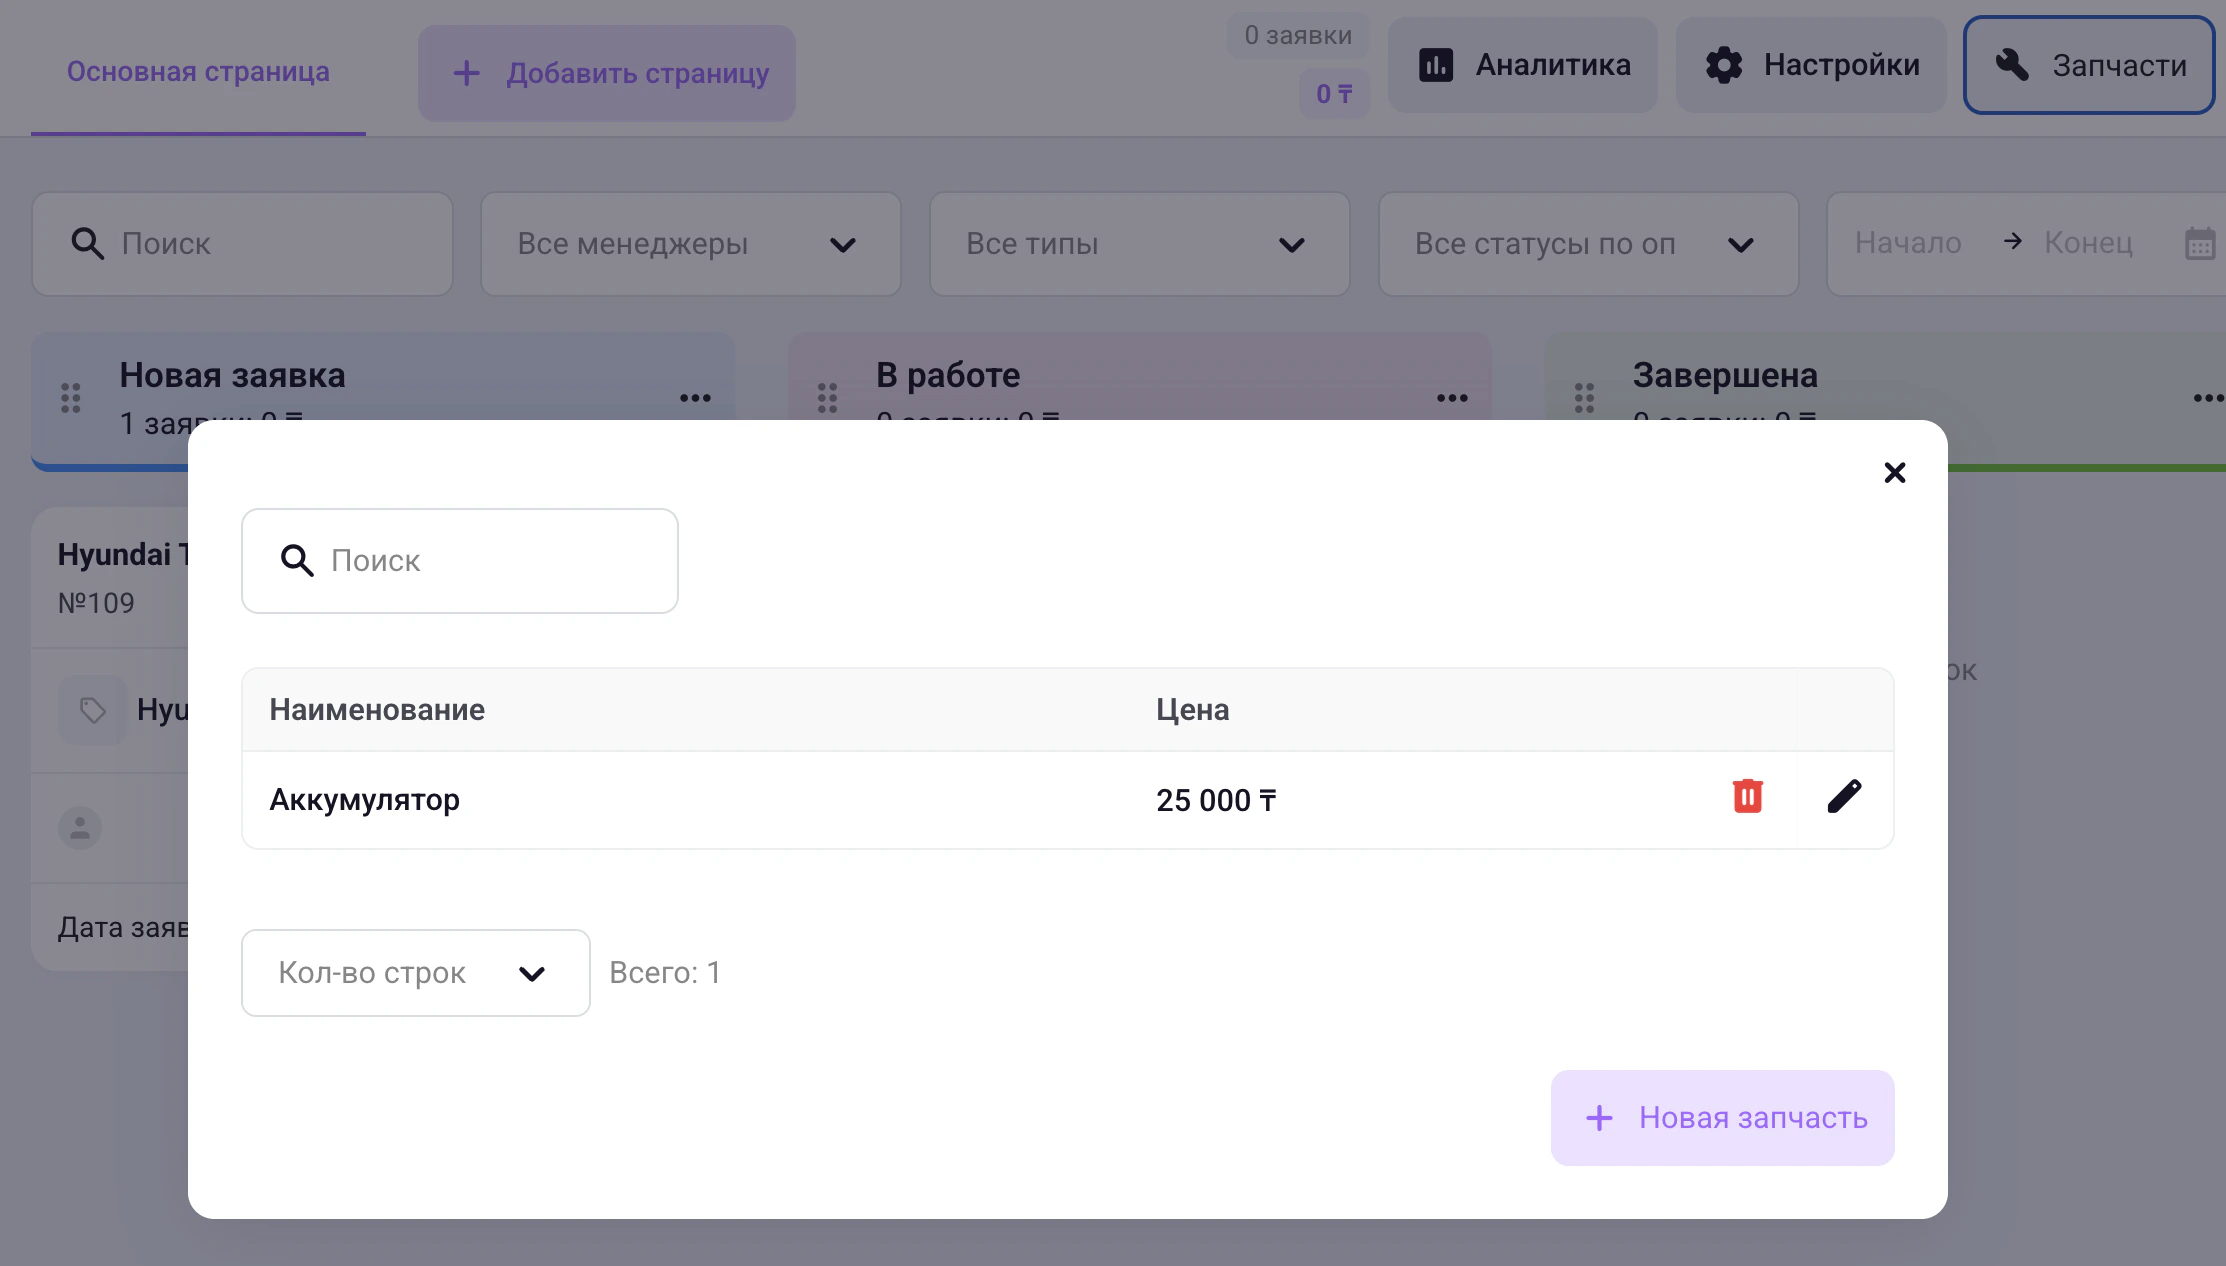Open three-dot menu of В работе column
The height and width of the screenshot is (1266, 2226).
(x=1452, y=398)
